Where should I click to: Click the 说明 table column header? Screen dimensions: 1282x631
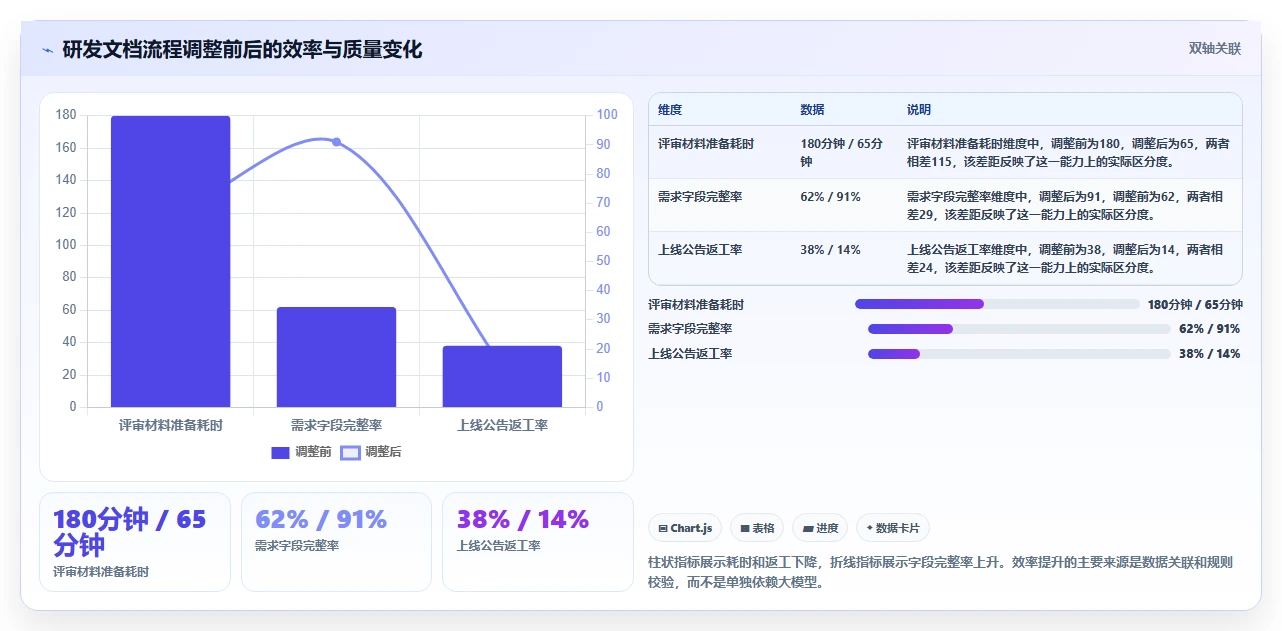point(919,110)
